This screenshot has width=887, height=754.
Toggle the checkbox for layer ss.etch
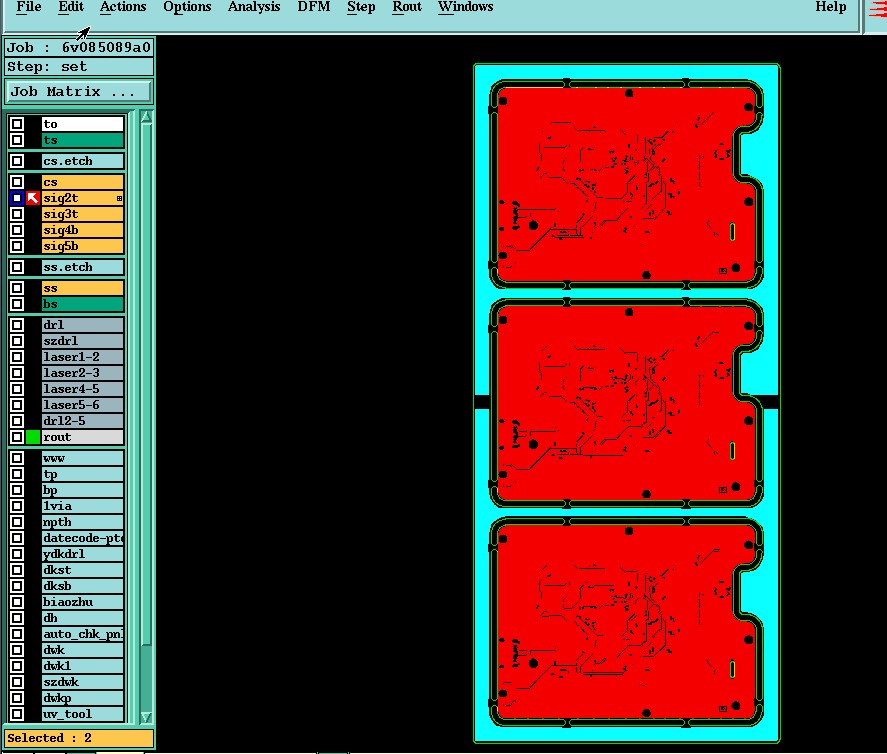[x=17, y=266]
